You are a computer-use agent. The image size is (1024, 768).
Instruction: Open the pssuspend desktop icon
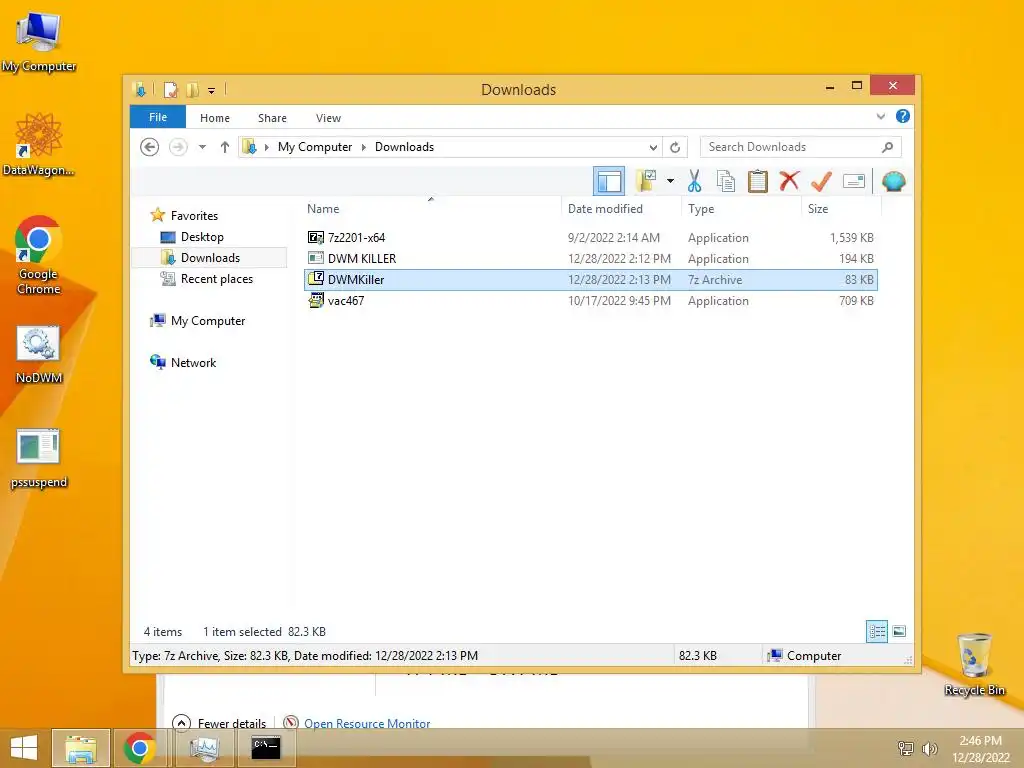pos(39,459)
